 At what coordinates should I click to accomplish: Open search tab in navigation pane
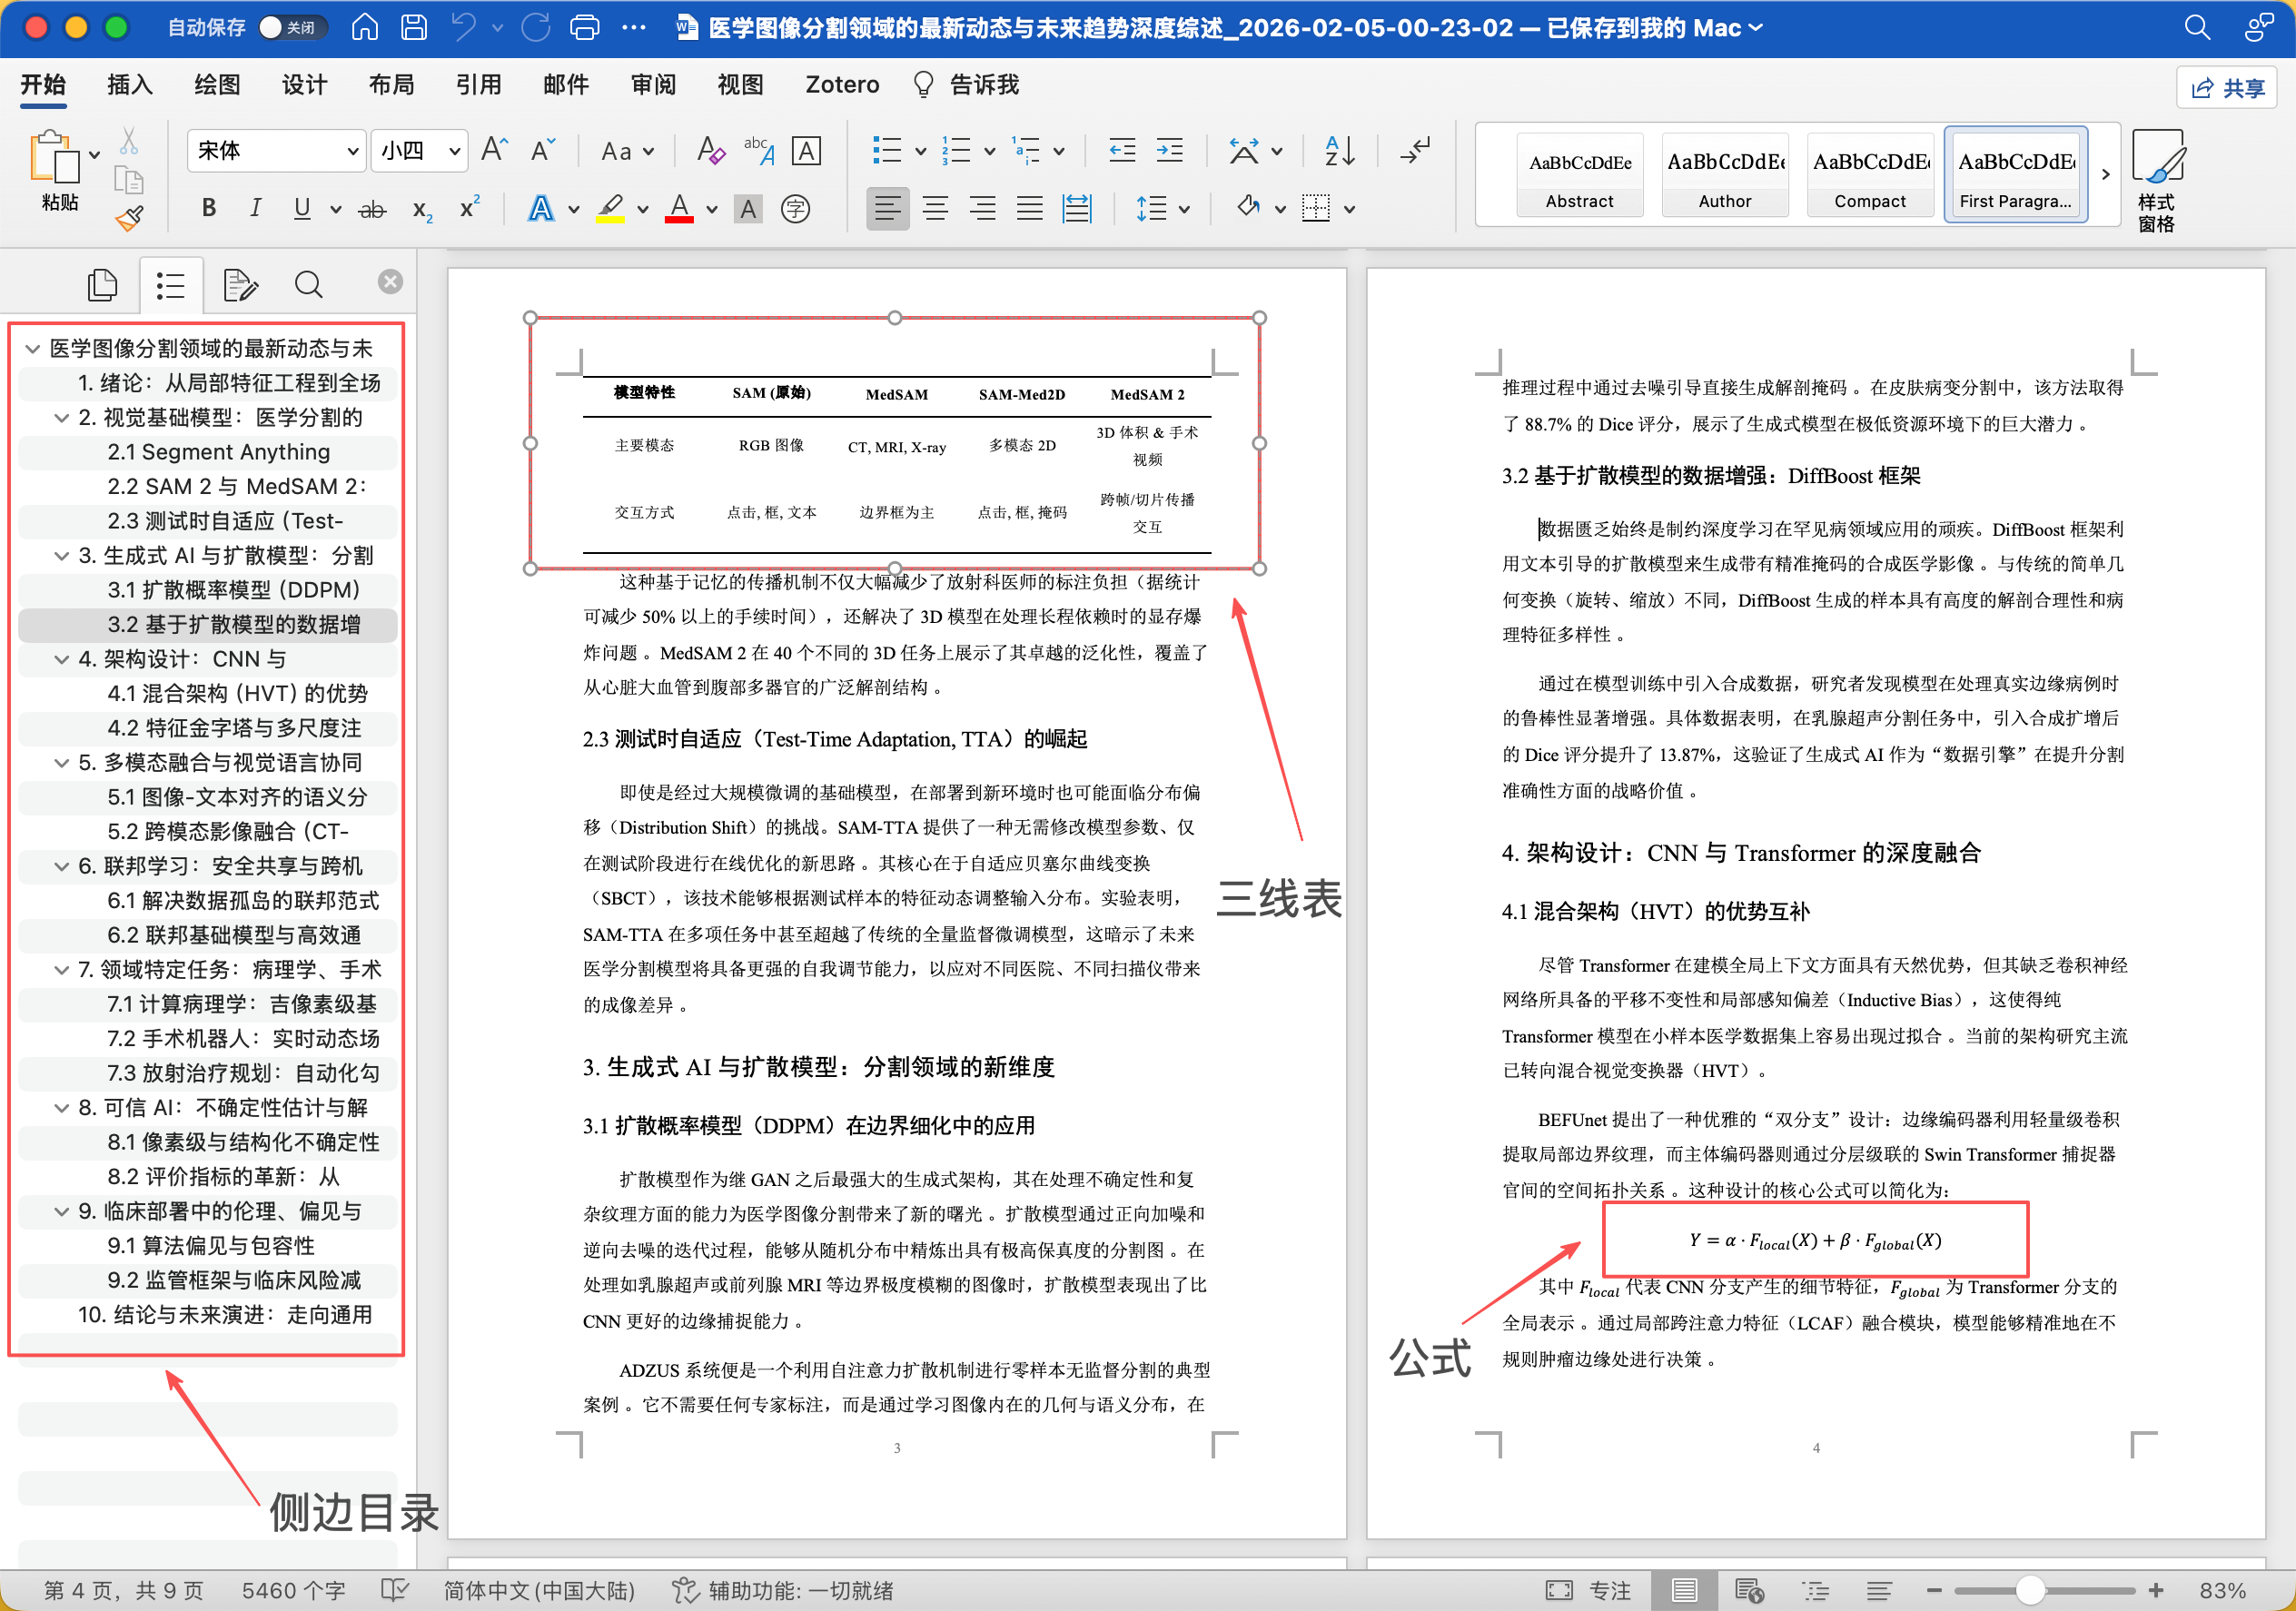coord(308,285)
